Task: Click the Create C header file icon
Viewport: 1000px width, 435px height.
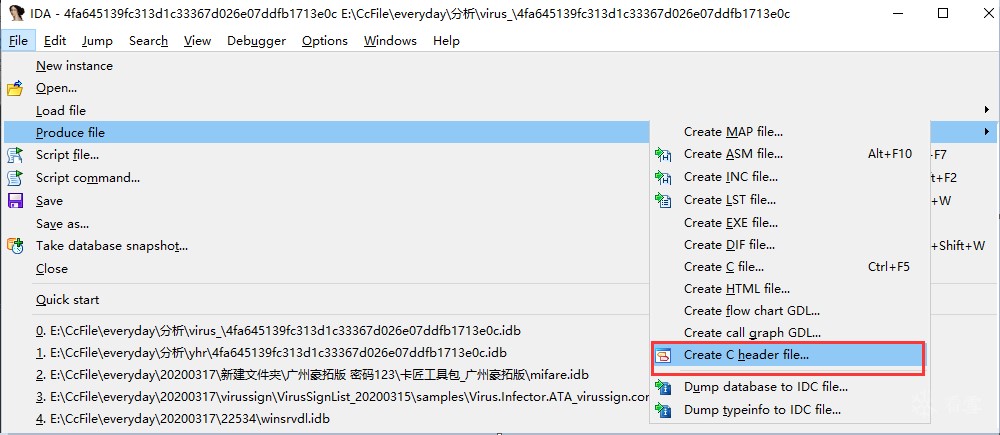Action: [663, 355]
